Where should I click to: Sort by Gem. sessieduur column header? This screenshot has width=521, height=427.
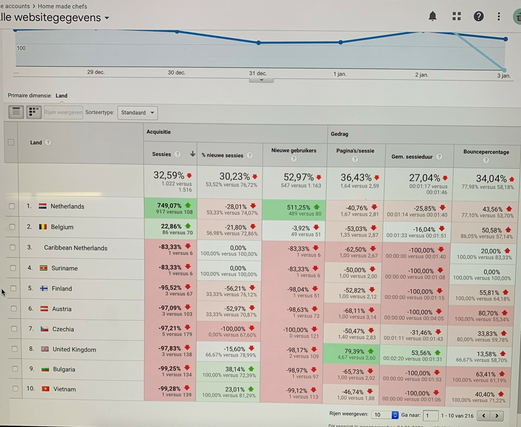412,157
